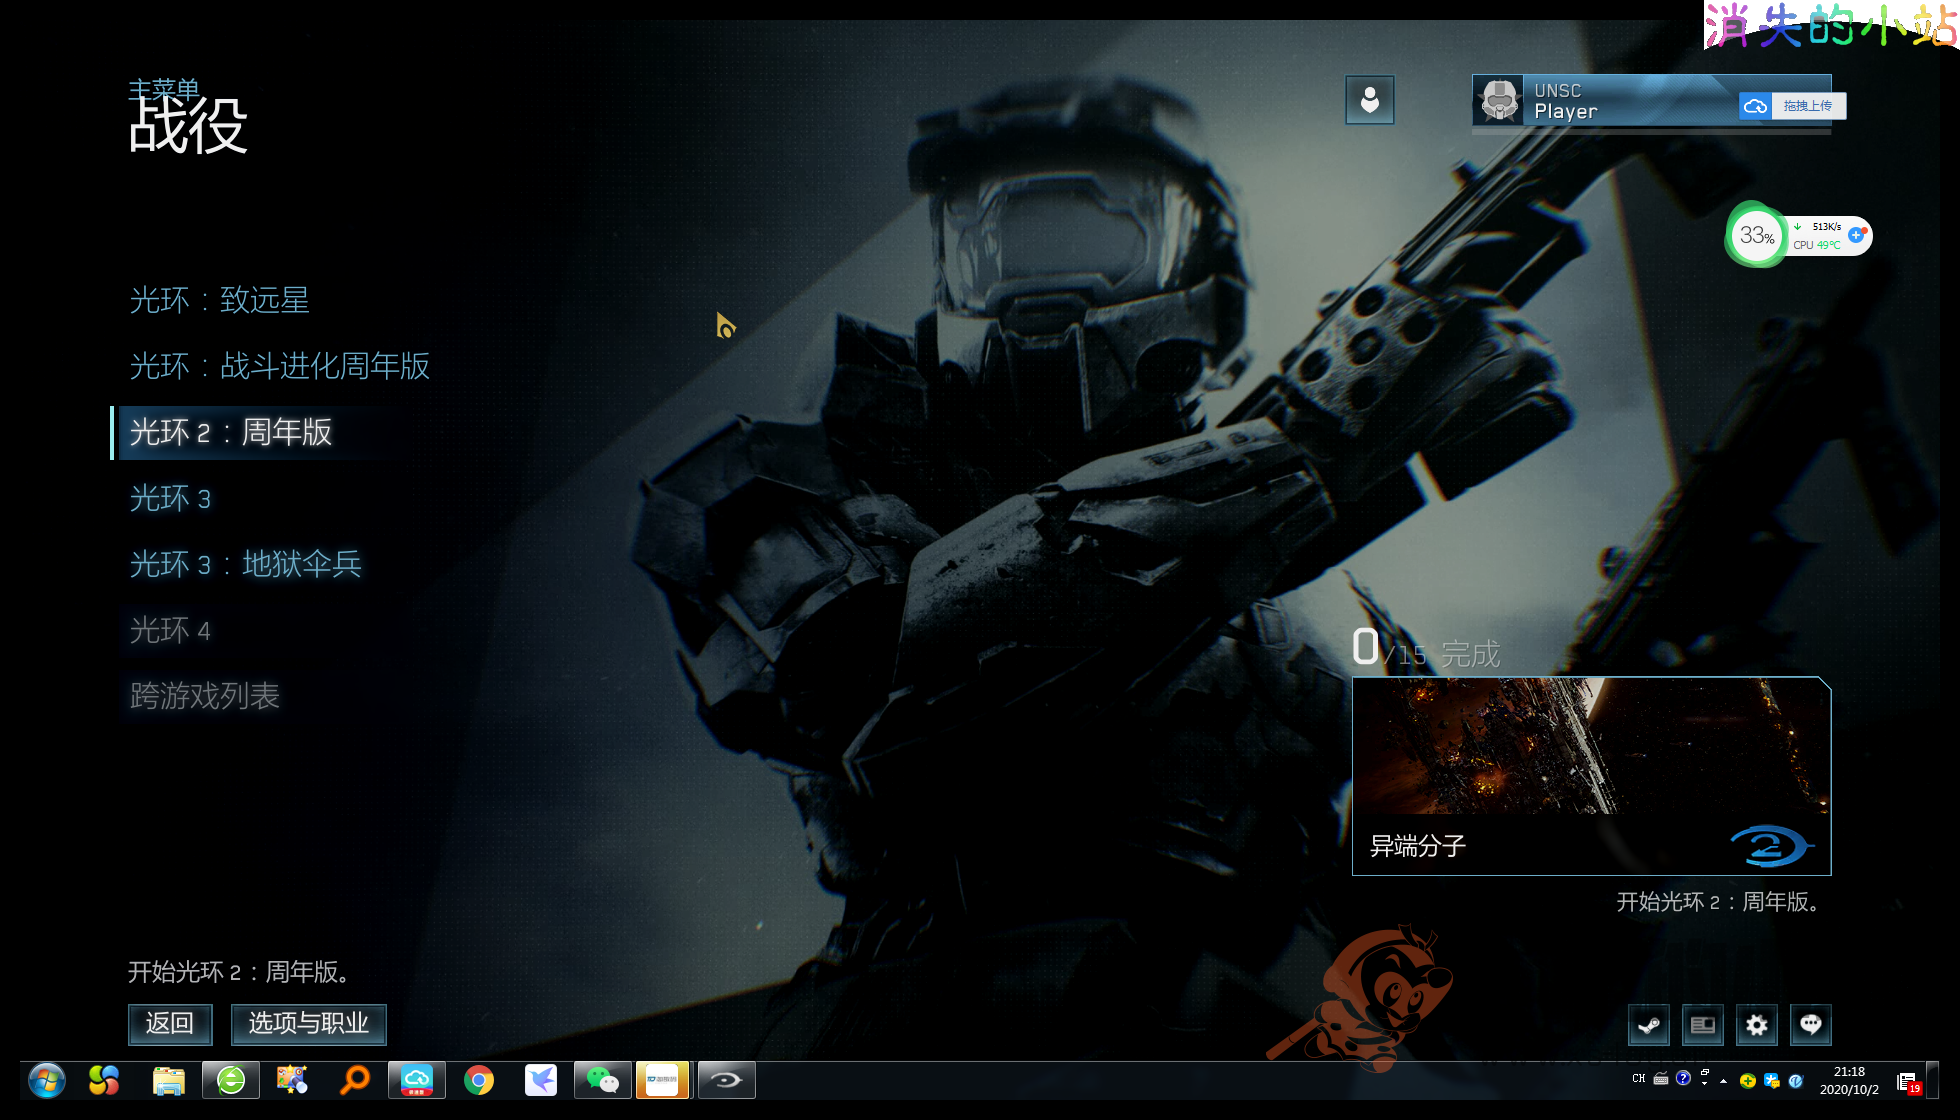Image resolution: width=1960 pixels, height=1120 pixels.
Task: Open the game settings gear icon
Action: click(x=1757, y=1025)
